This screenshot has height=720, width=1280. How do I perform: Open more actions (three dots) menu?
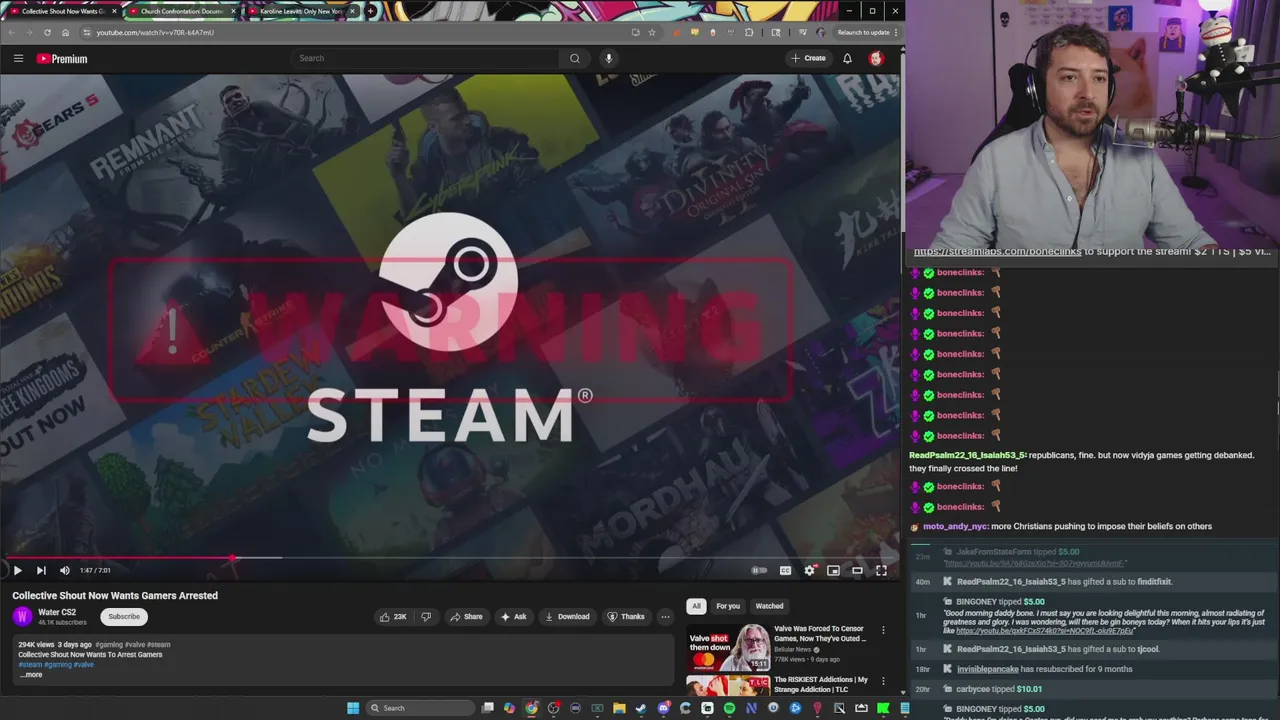[665, 616]
